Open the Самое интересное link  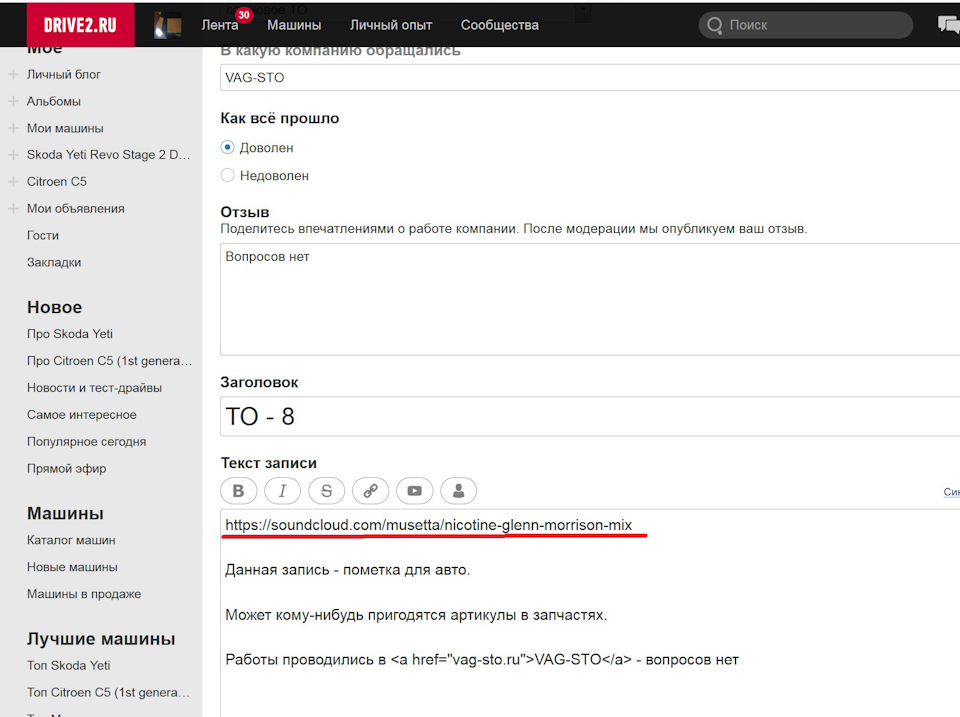[81, 415]
